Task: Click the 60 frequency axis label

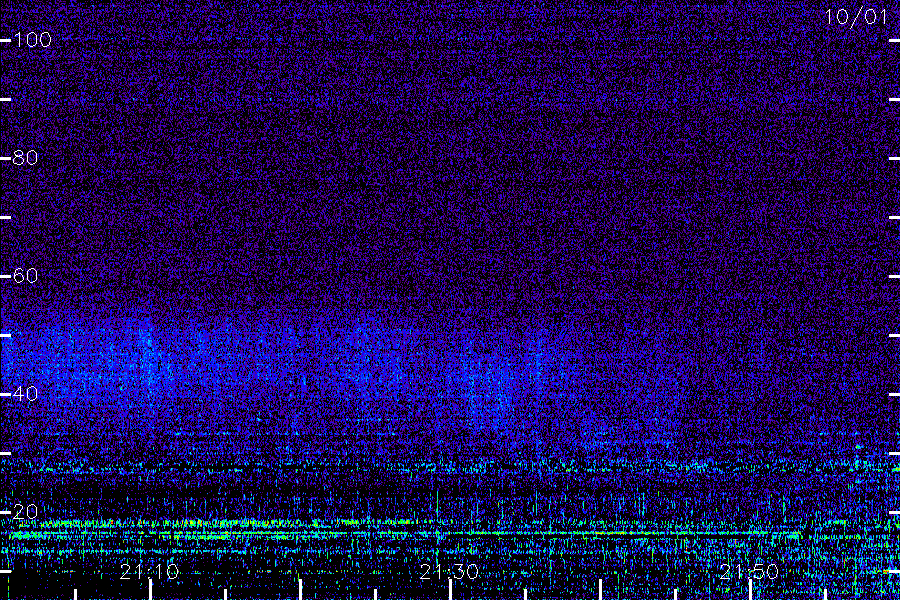Action: coord(25,276)
